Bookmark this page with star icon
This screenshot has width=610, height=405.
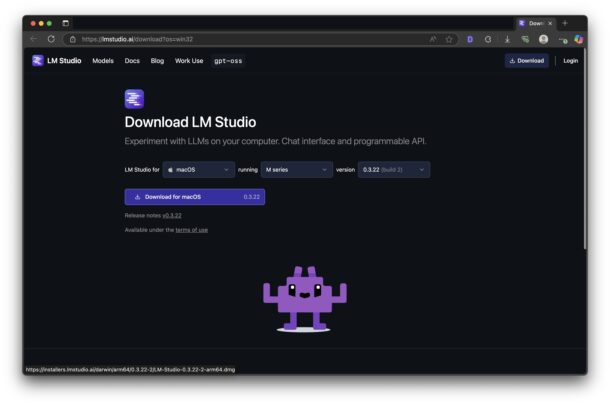(x=449, y=39)
